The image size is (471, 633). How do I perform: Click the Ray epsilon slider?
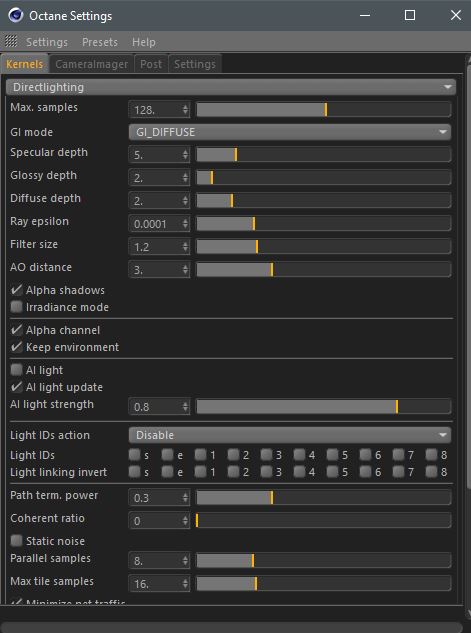[324, 224]
